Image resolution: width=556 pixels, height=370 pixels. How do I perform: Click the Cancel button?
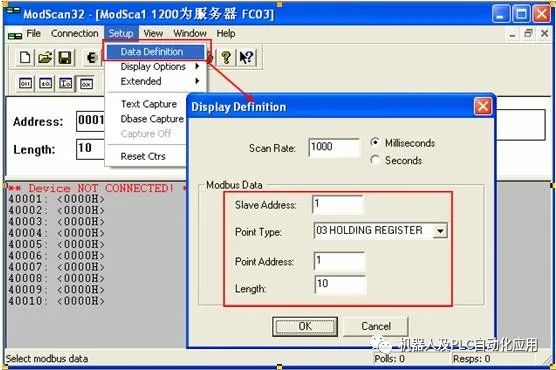pyautogui.click(x=376, y=327)
